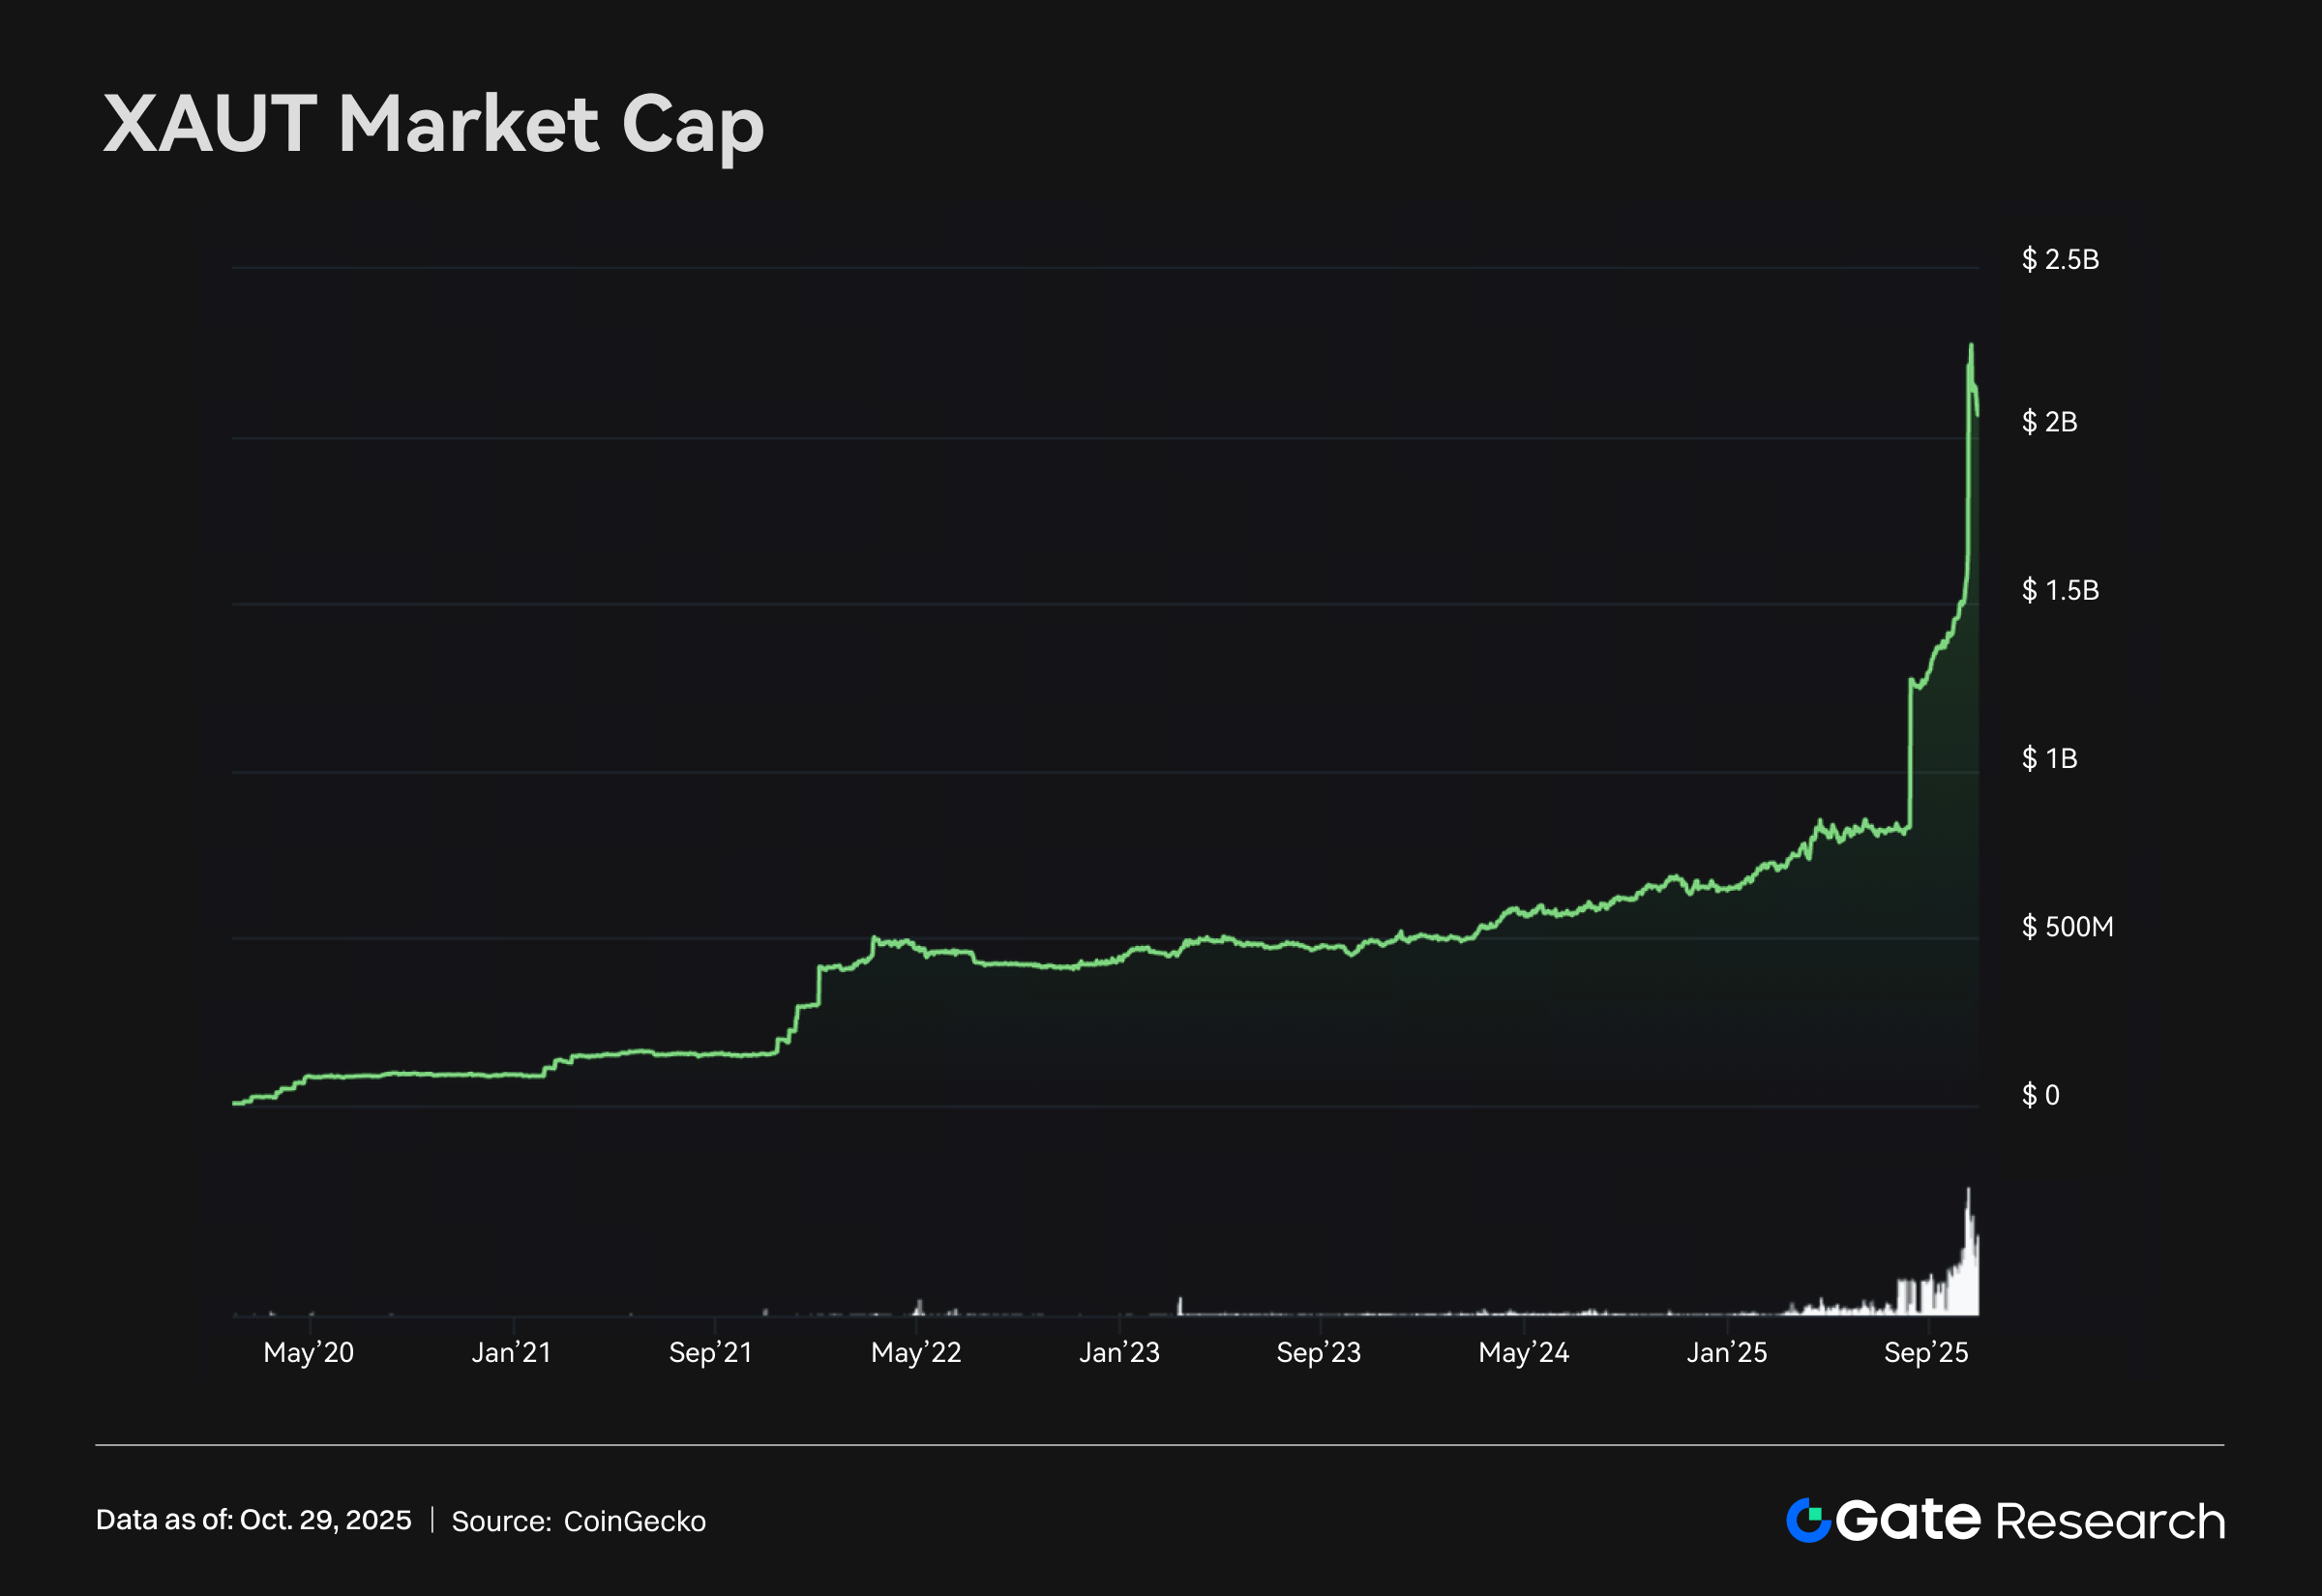Click the $ 2.5B y-axis label
This screenshot has height=1596, width=2322.
[2060, 260]
